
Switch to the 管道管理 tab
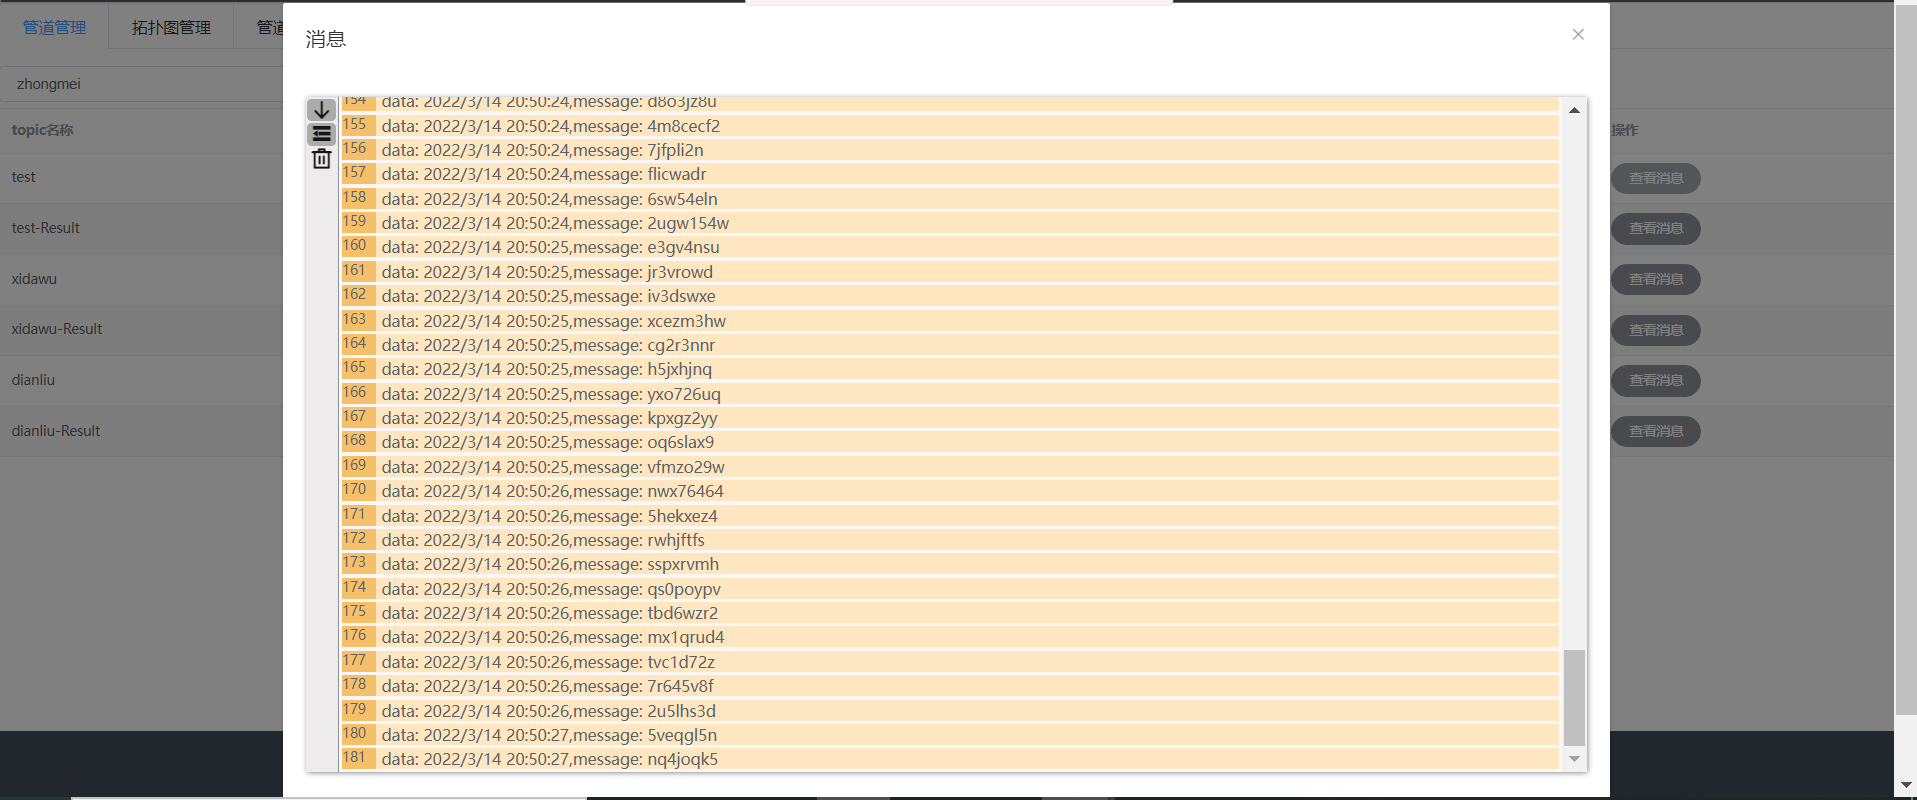pos(55,27)
